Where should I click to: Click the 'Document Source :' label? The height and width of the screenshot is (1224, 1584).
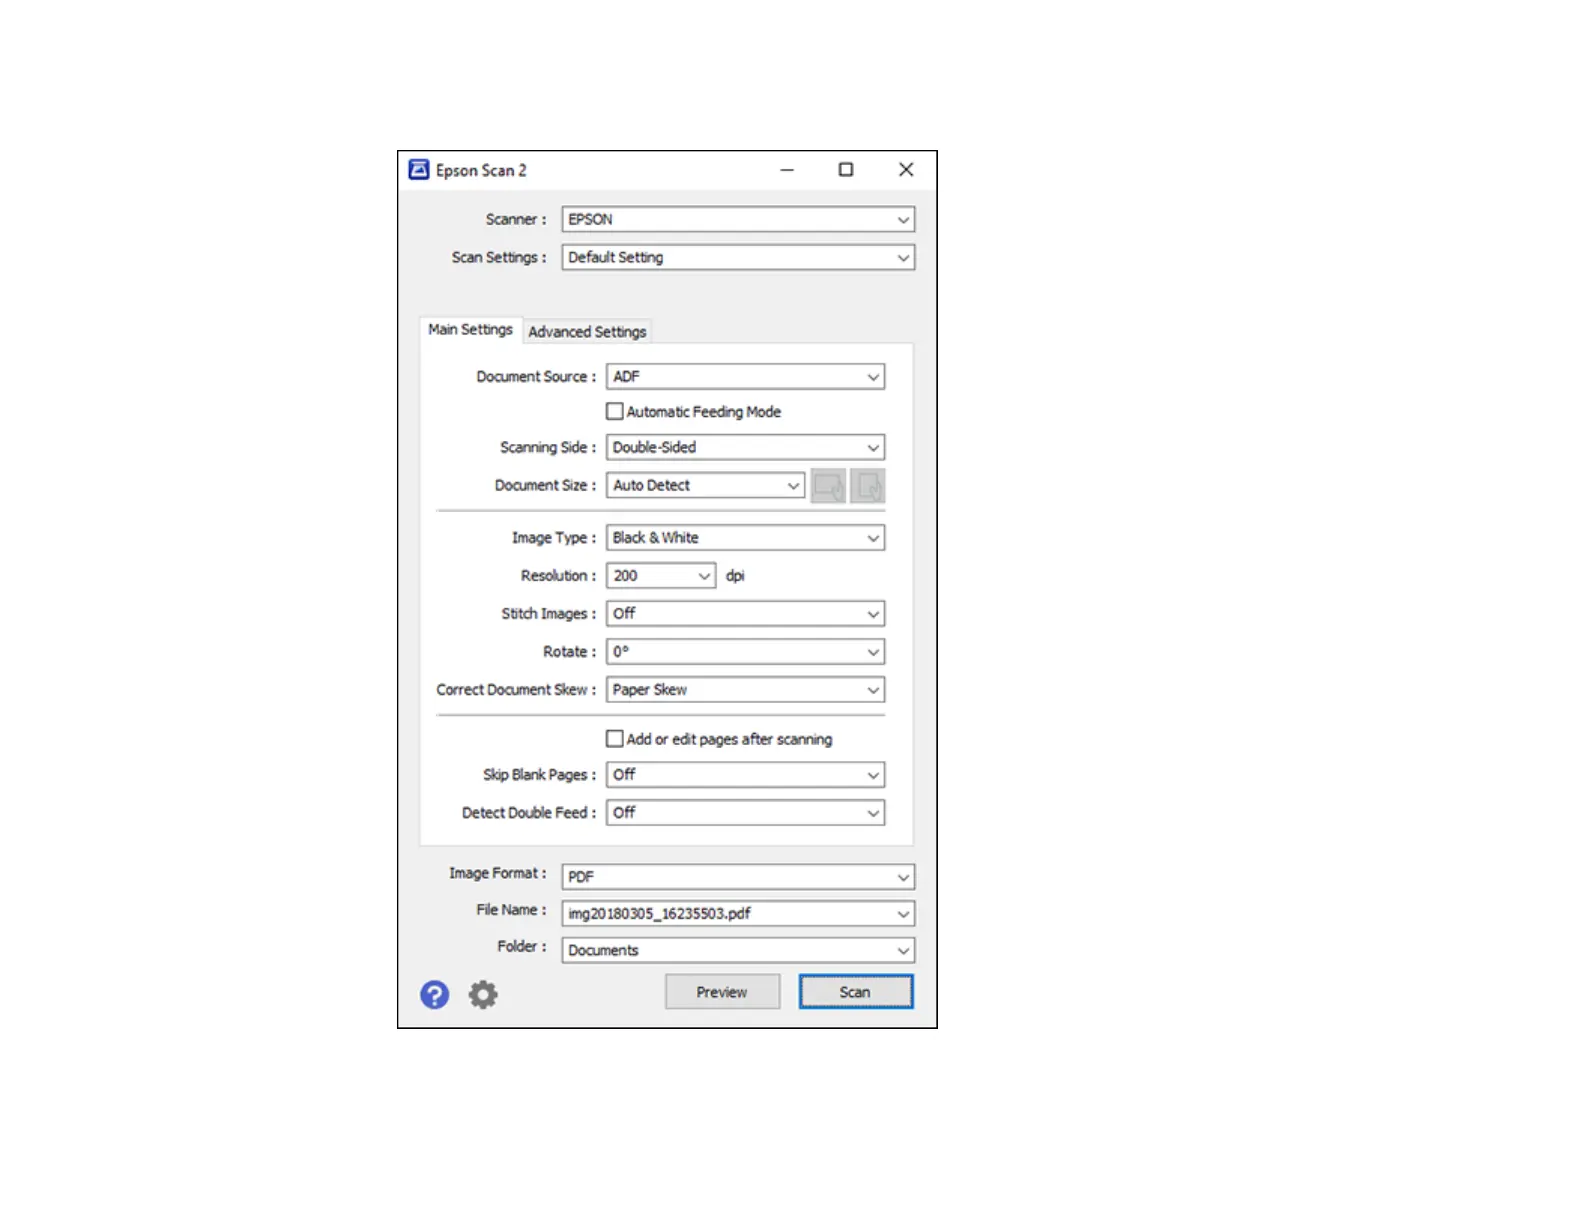click(x=536, y=377)
